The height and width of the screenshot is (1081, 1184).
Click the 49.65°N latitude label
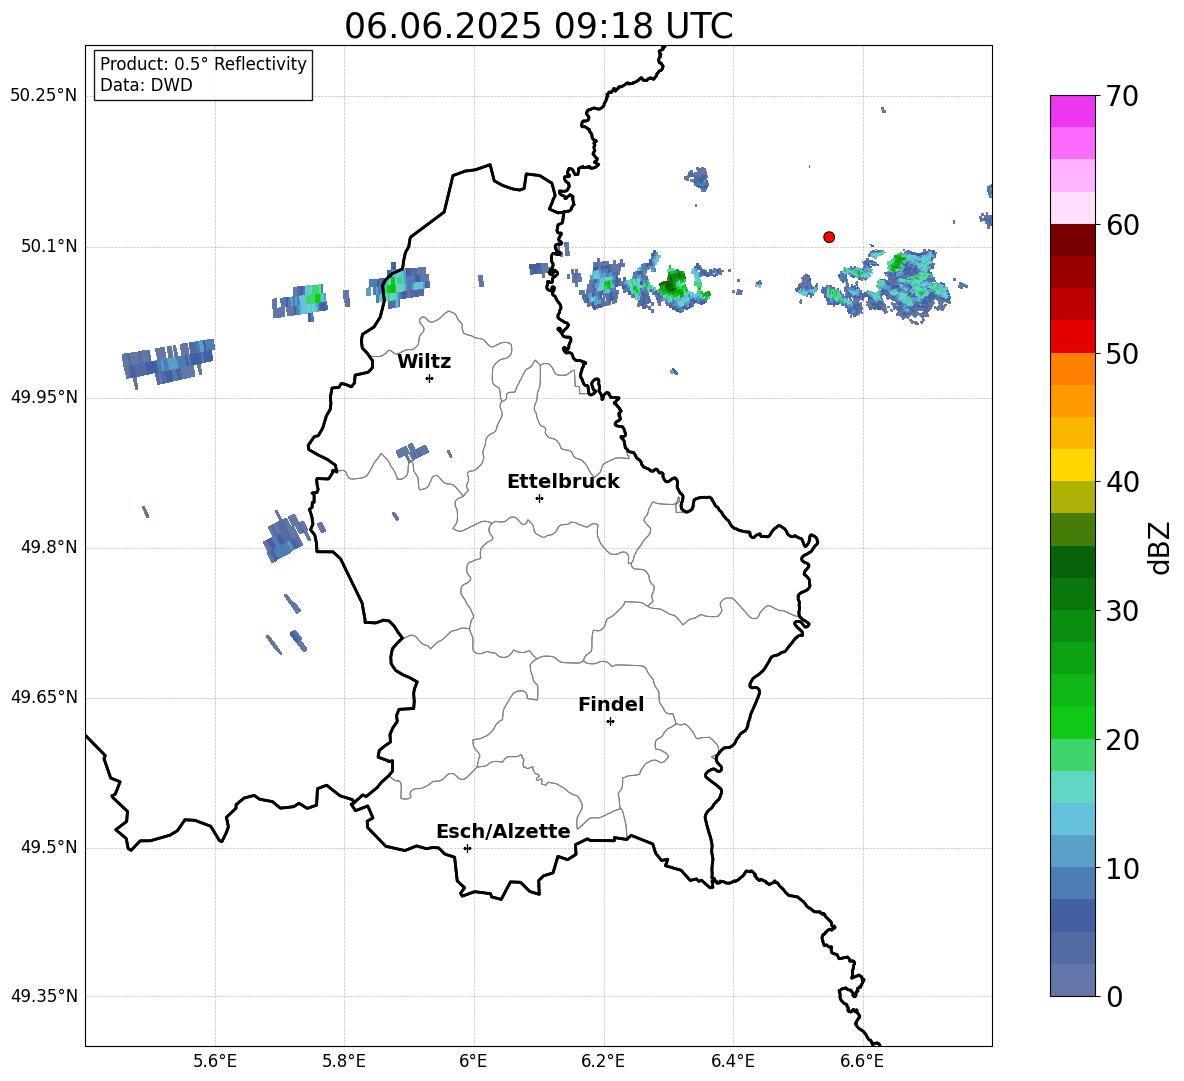coord(44,697)
